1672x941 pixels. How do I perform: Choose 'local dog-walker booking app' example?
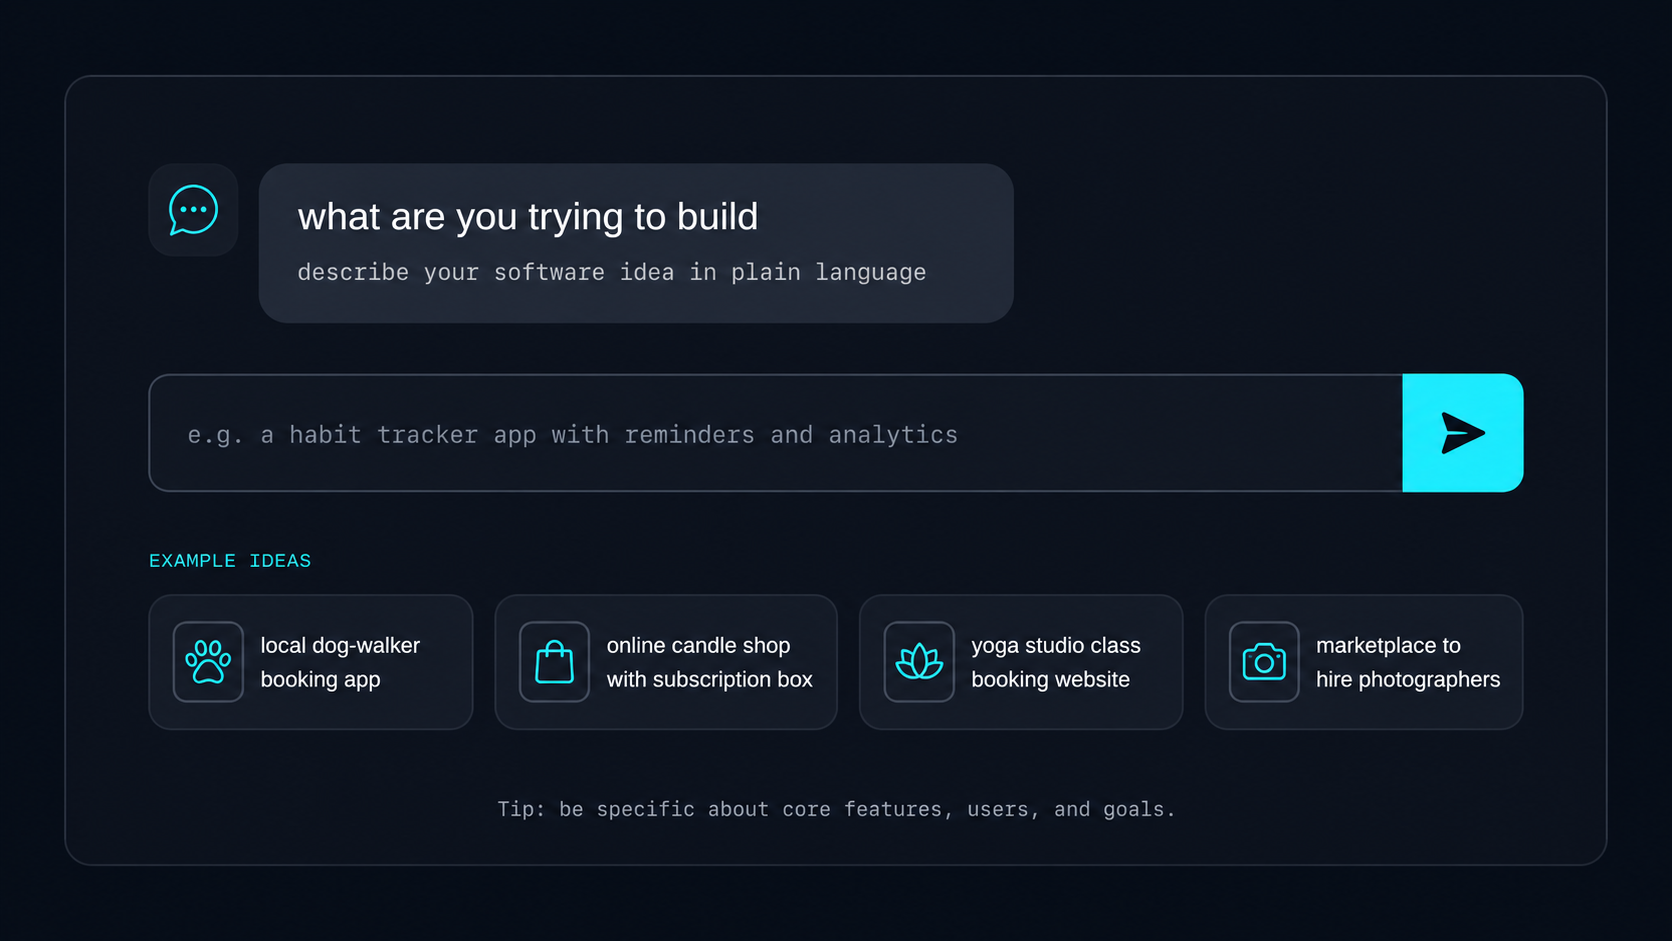coord(311,662)
